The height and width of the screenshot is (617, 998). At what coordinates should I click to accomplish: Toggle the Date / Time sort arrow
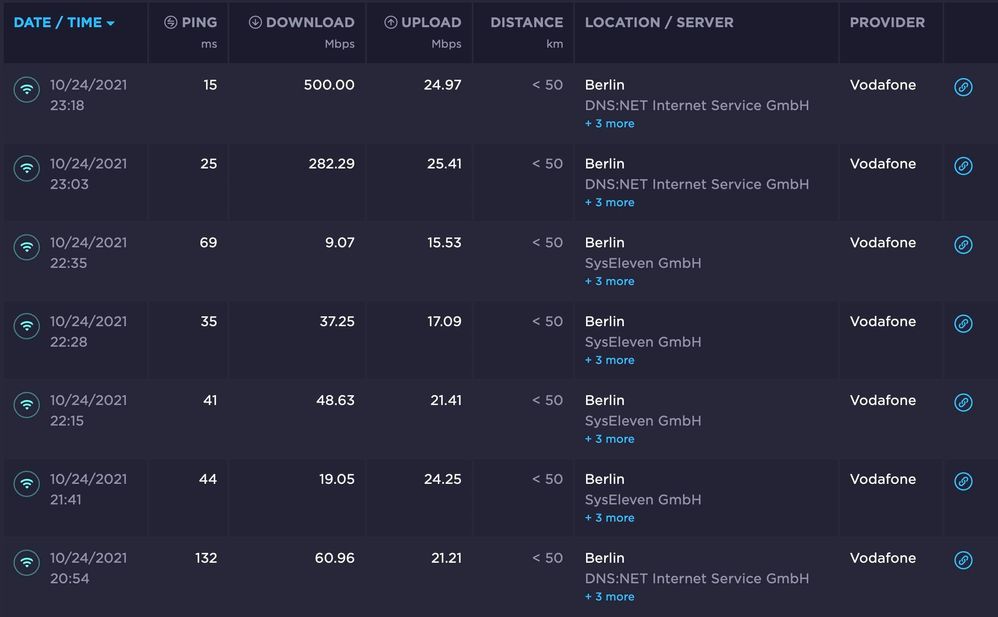click(x=110, y=23)
